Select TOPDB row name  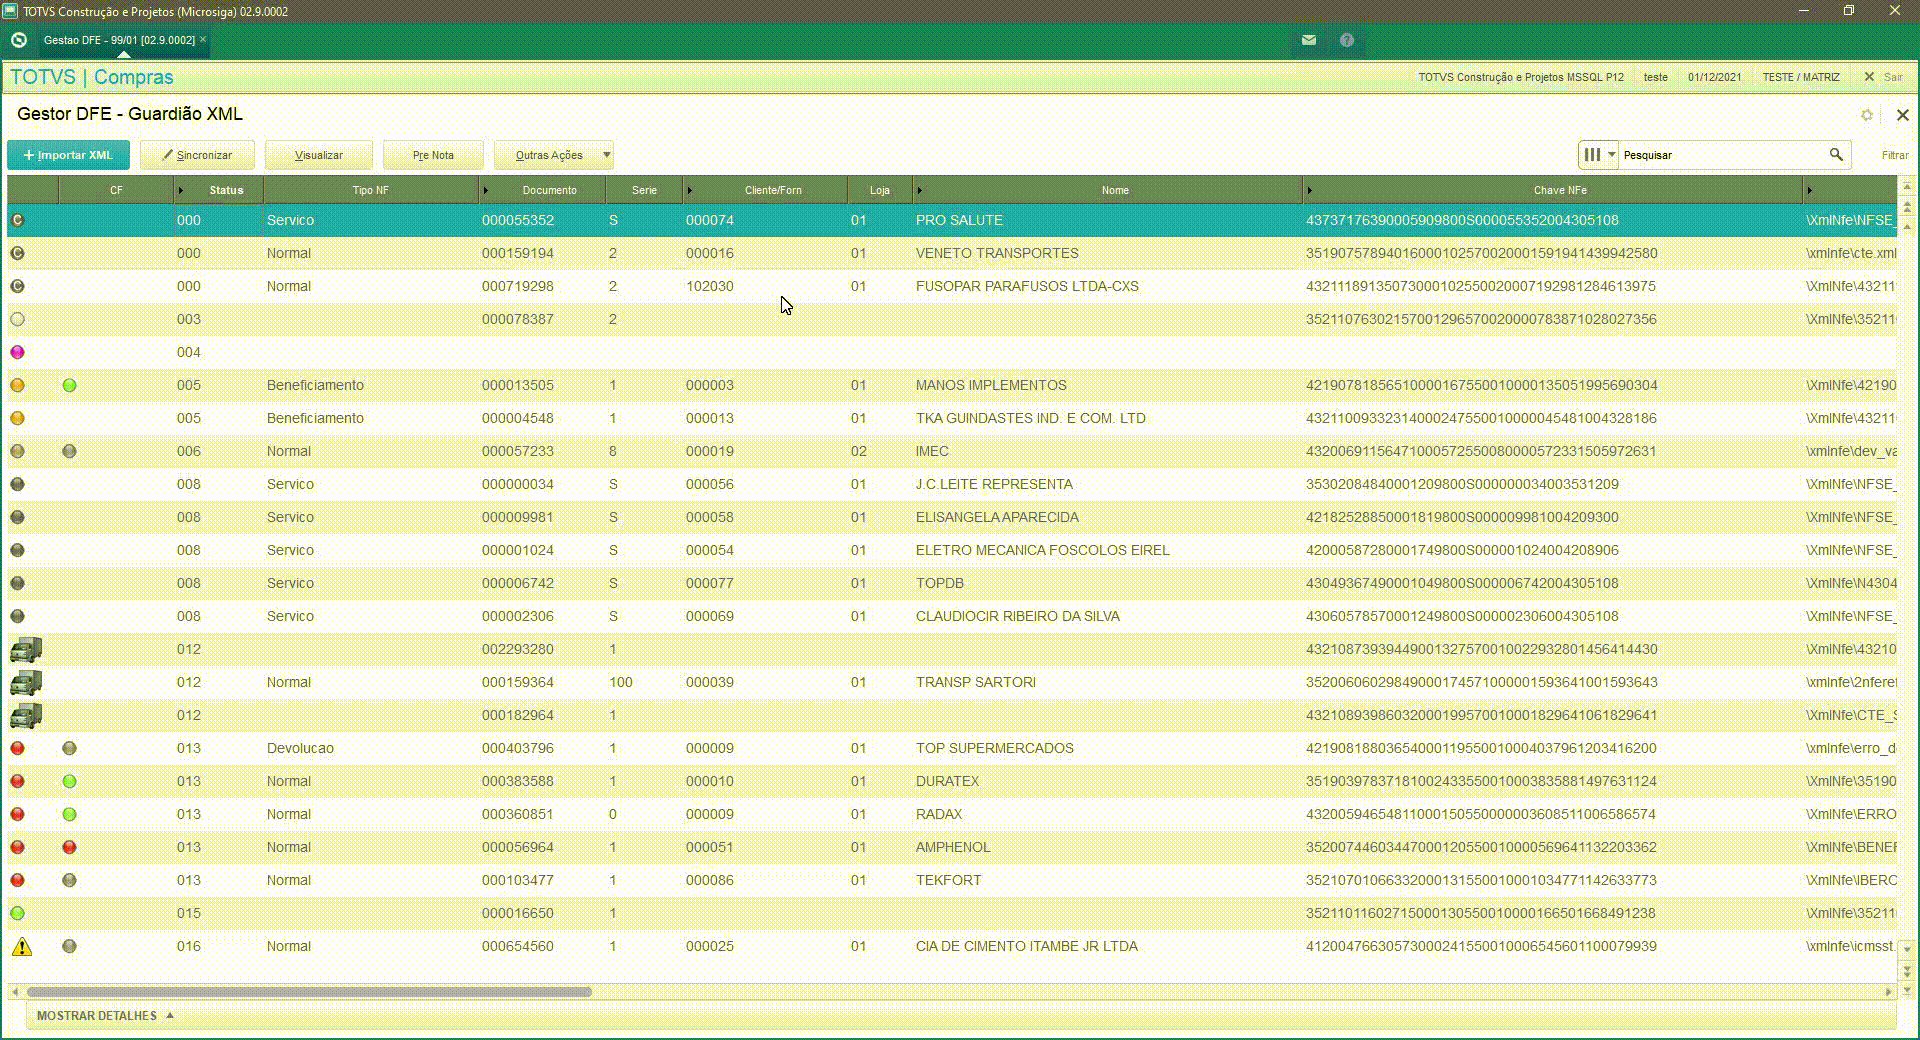click(940, 583)
